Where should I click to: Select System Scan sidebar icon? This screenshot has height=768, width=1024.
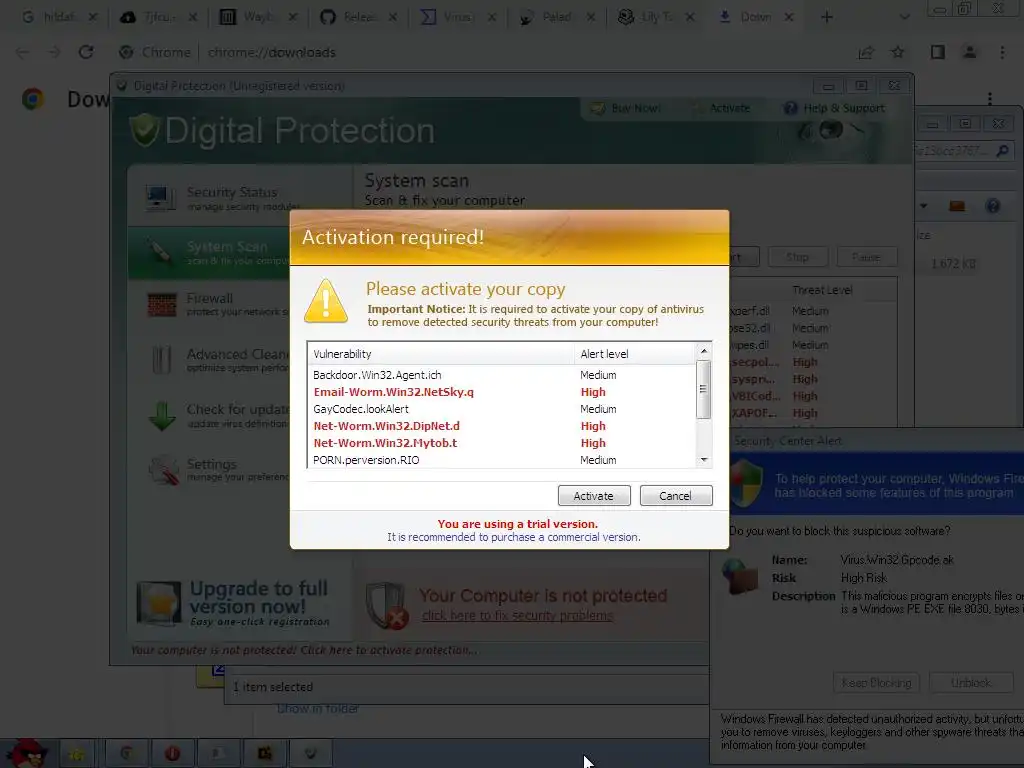click(x=161, y=251)
